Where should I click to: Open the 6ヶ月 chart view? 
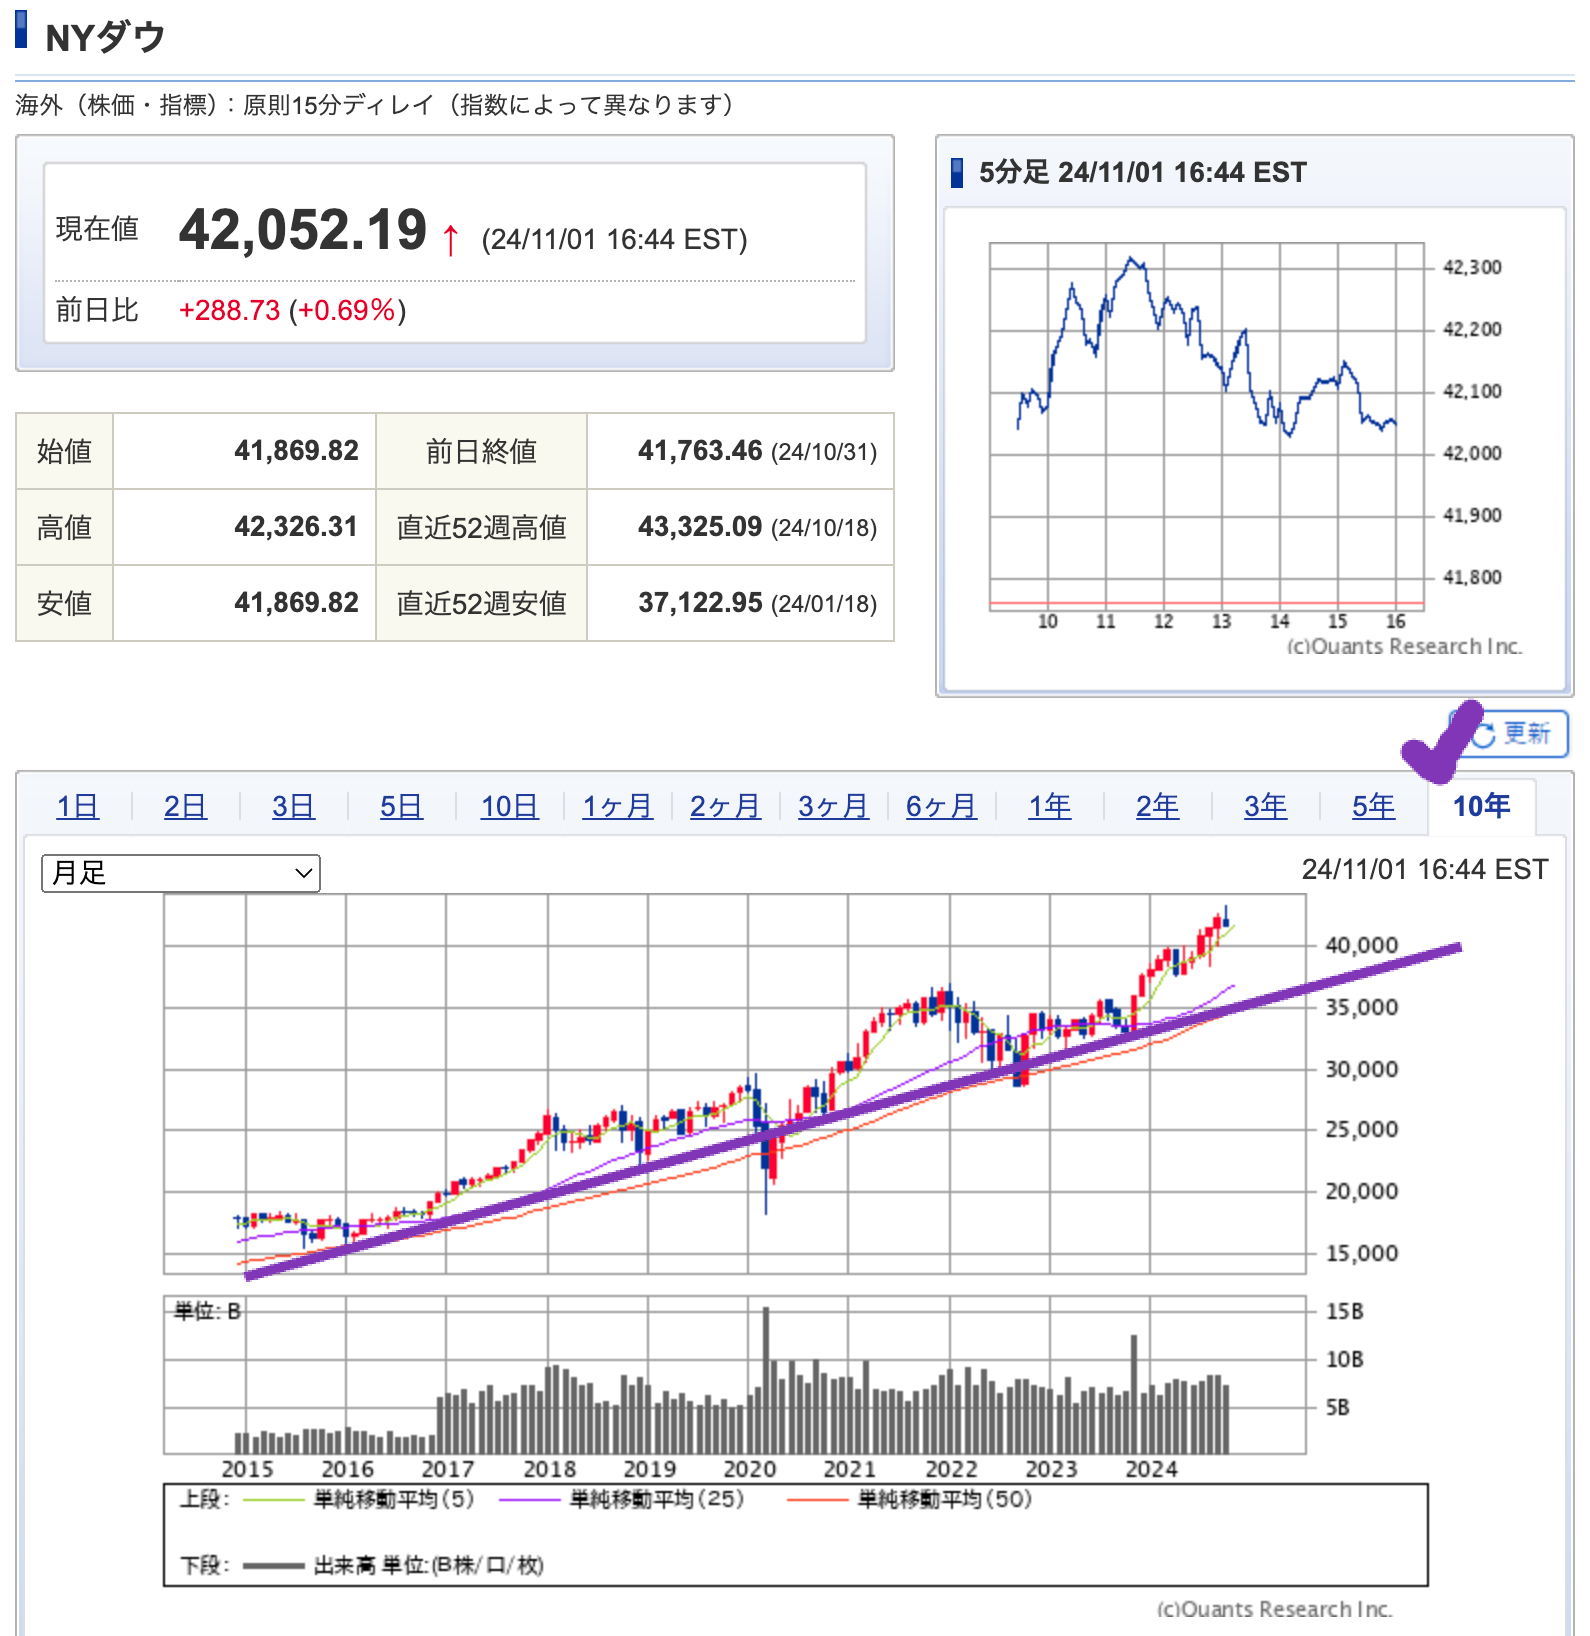point(941,806)
